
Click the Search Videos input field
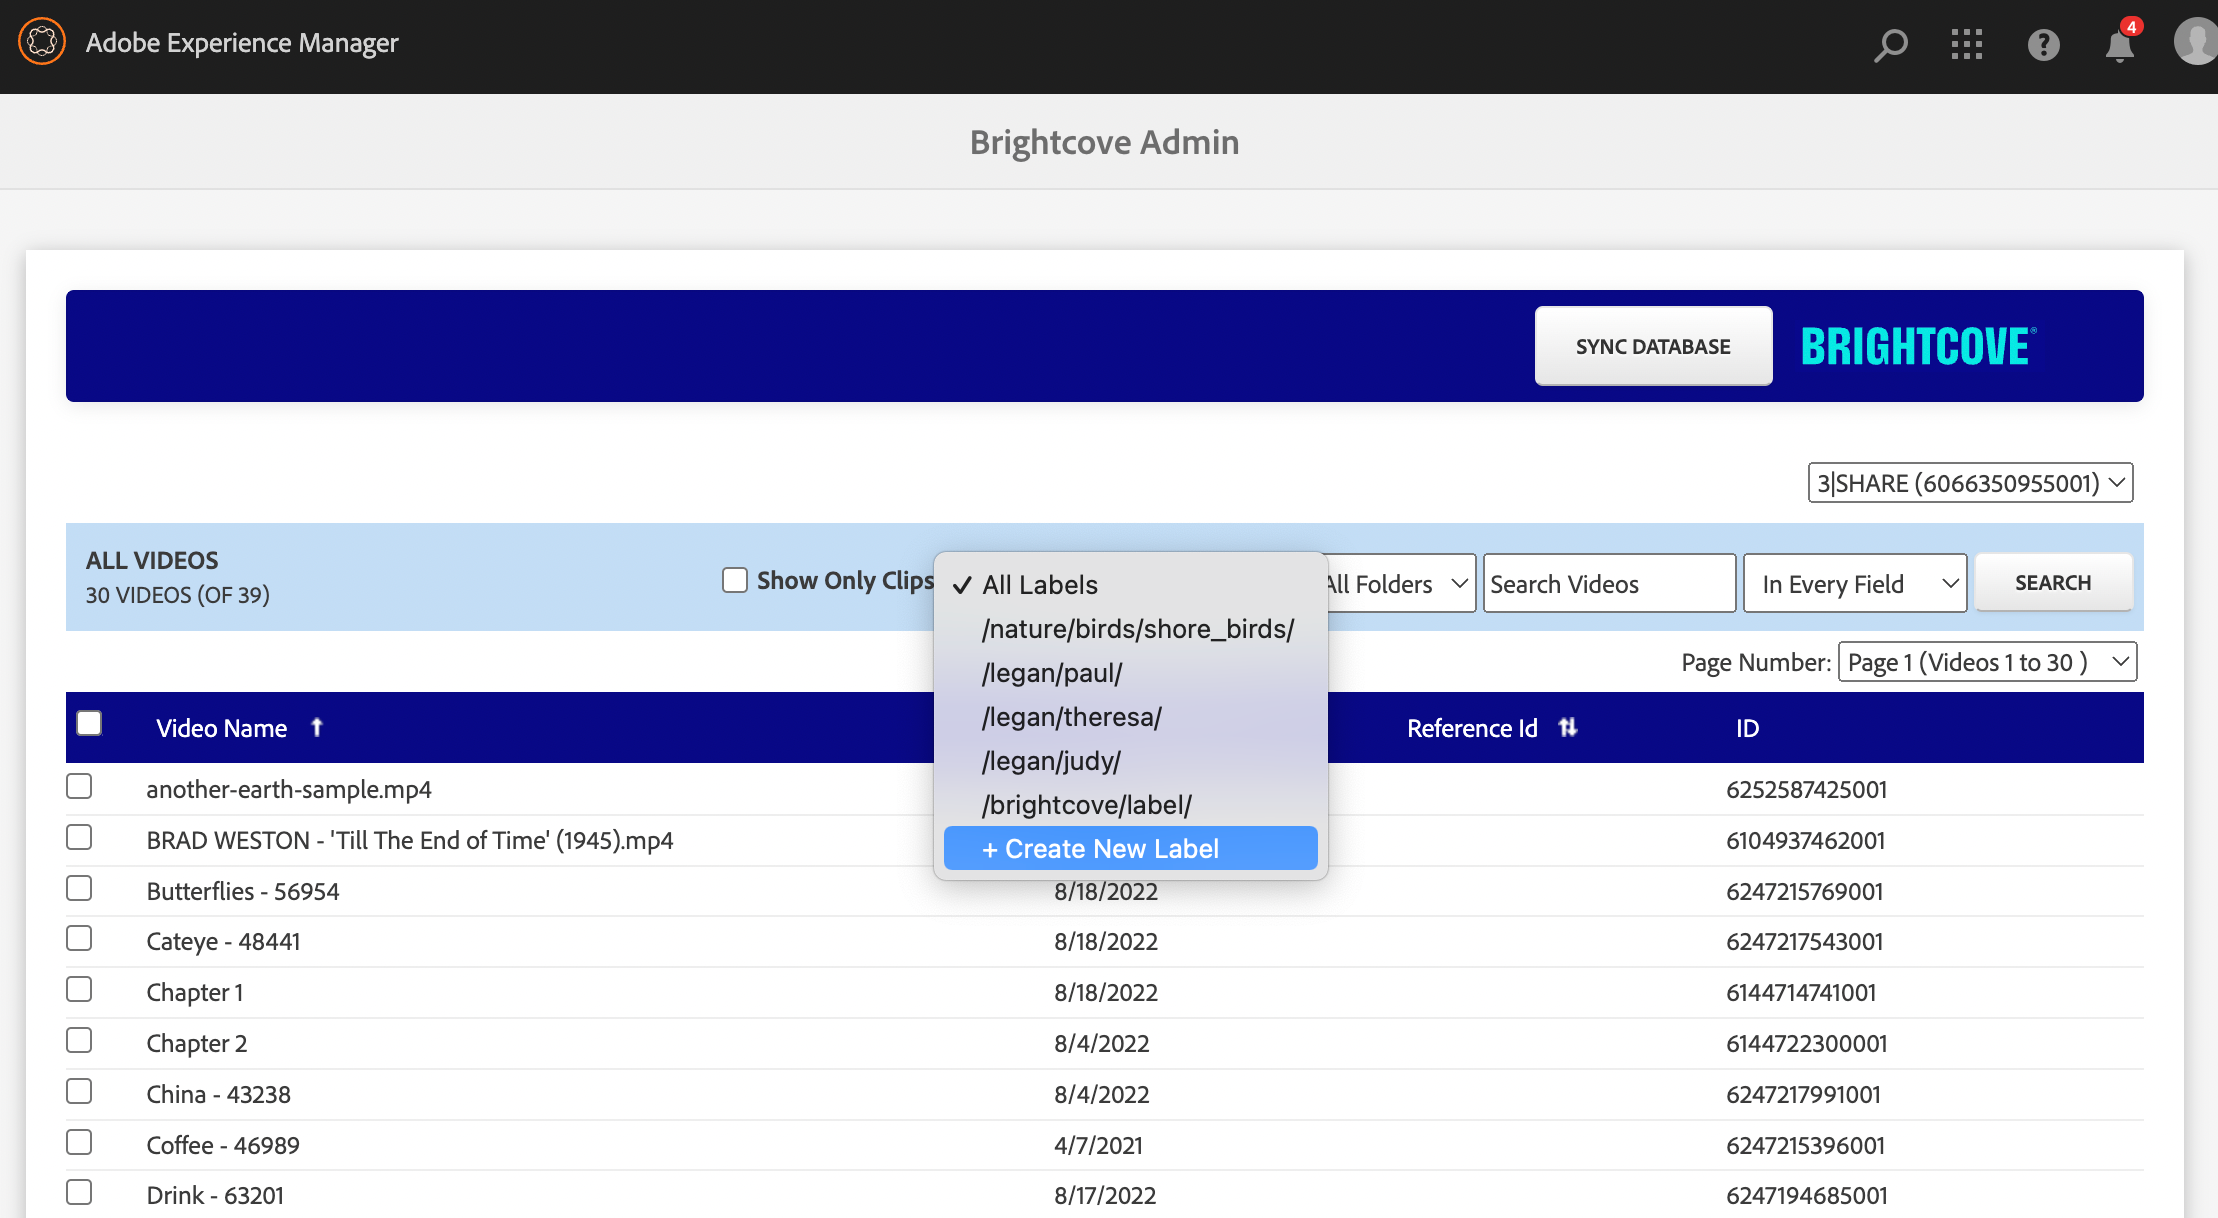point(1609,584)
